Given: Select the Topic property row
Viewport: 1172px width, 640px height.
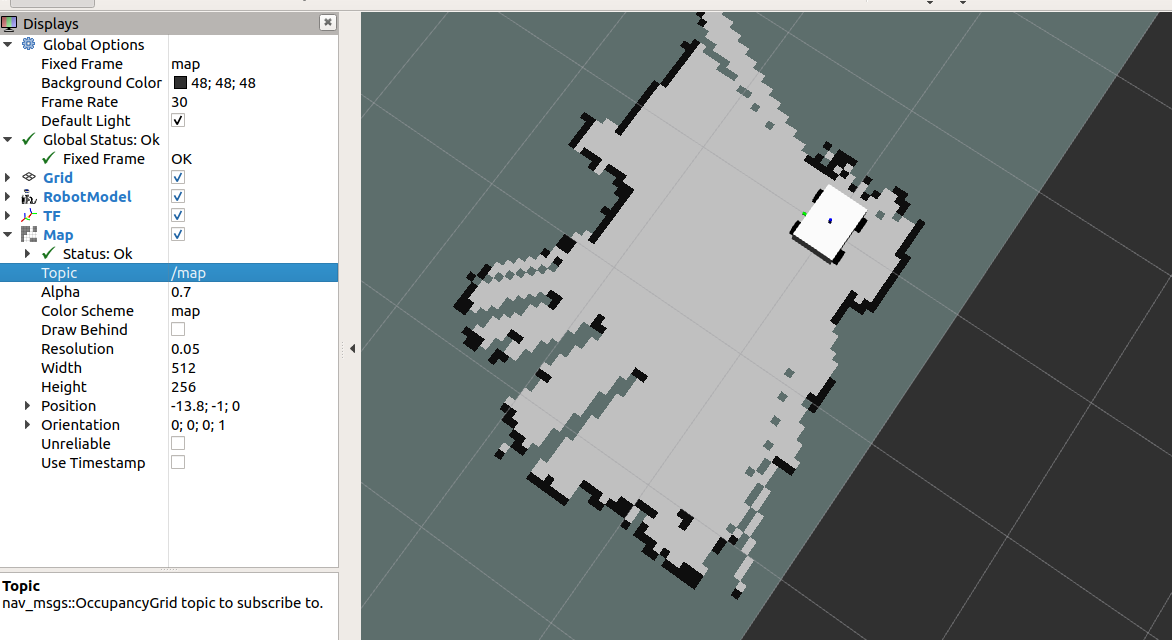Looking at the screenshot, I should (100, 273).
